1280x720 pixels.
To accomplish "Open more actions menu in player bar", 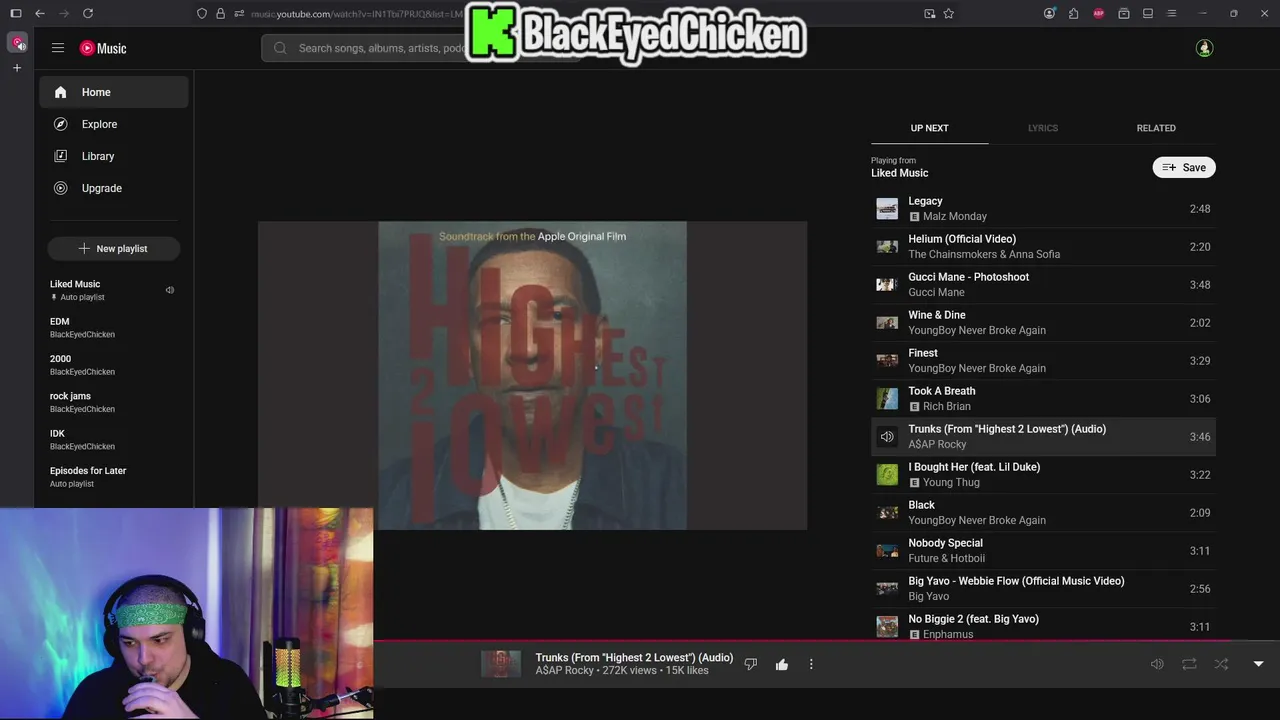I will tap(811, 664).
